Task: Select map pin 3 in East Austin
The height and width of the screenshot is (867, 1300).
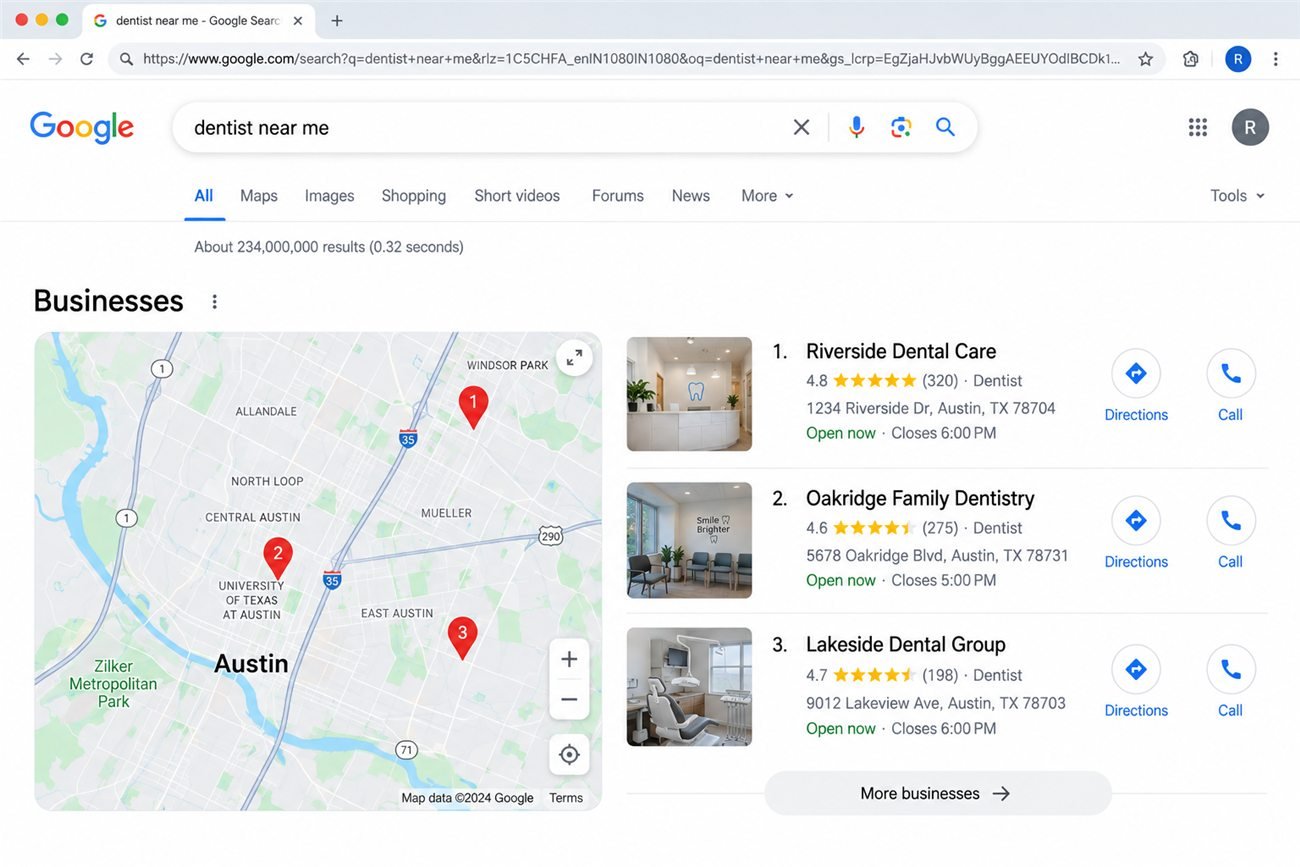Action: (461, 636)
